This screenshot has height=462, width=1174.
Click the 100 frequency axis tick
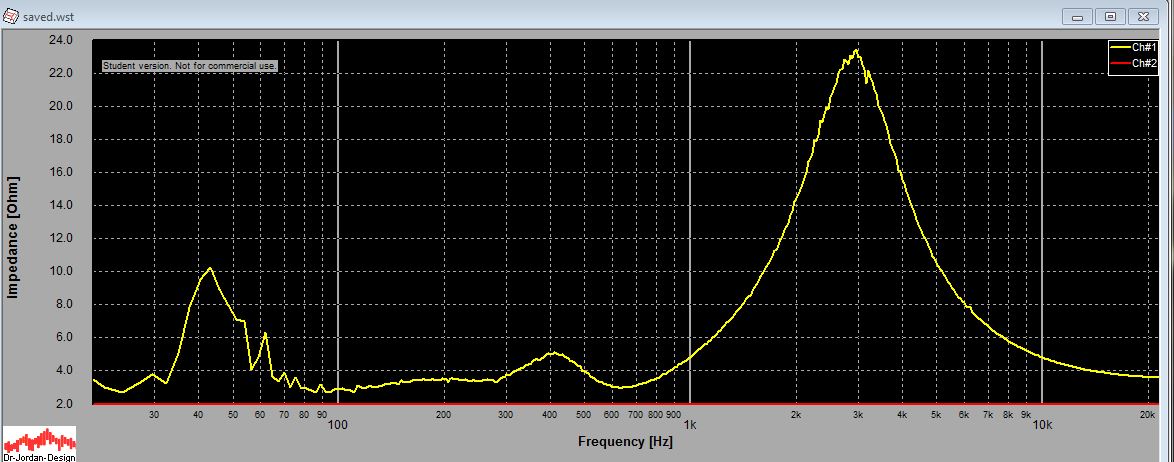(x=338, y=423)
